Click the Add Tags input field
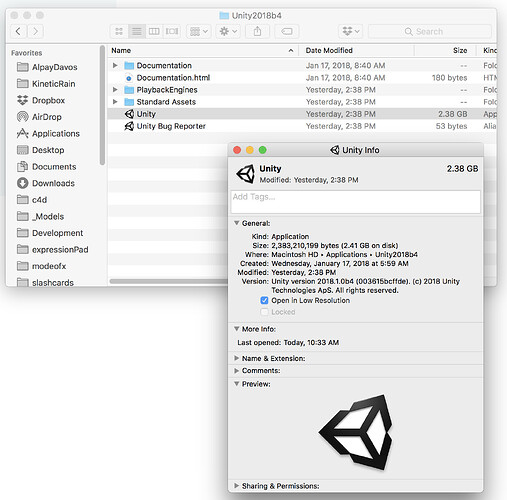 coord(356,202)
